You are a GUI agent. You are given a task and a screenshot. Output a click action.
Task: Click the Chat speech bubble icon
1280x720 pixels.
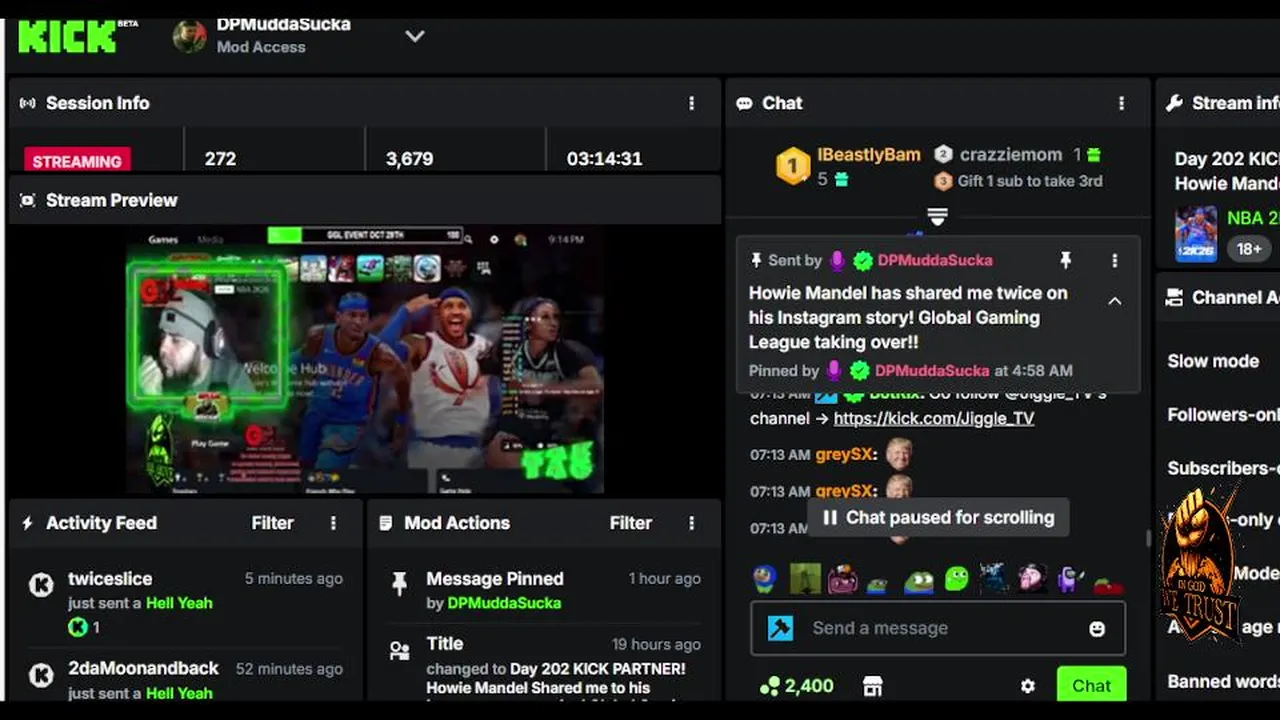[x=744, y=103]
